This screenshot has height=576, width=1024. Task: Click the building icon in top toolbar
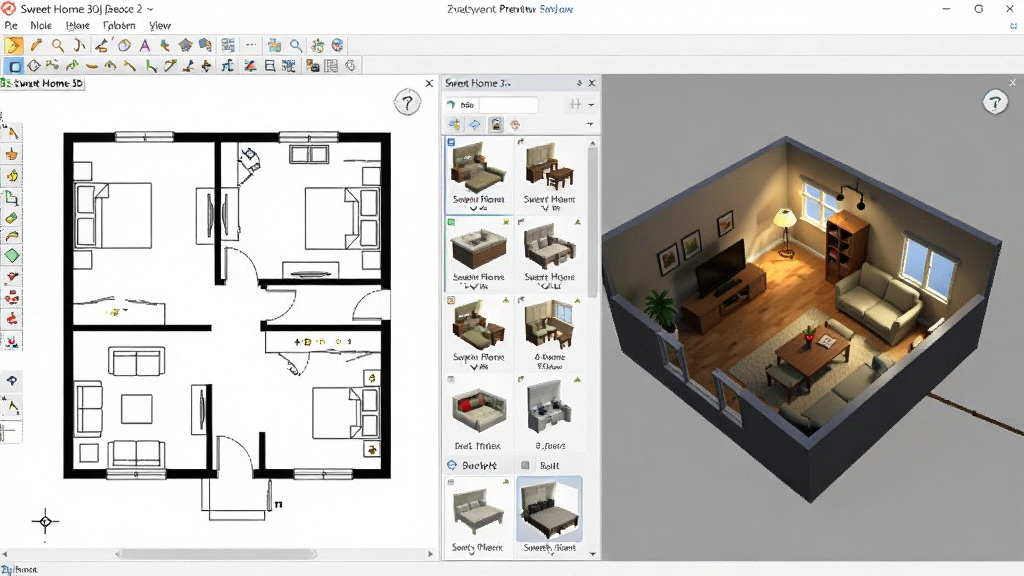click(274, 45)
